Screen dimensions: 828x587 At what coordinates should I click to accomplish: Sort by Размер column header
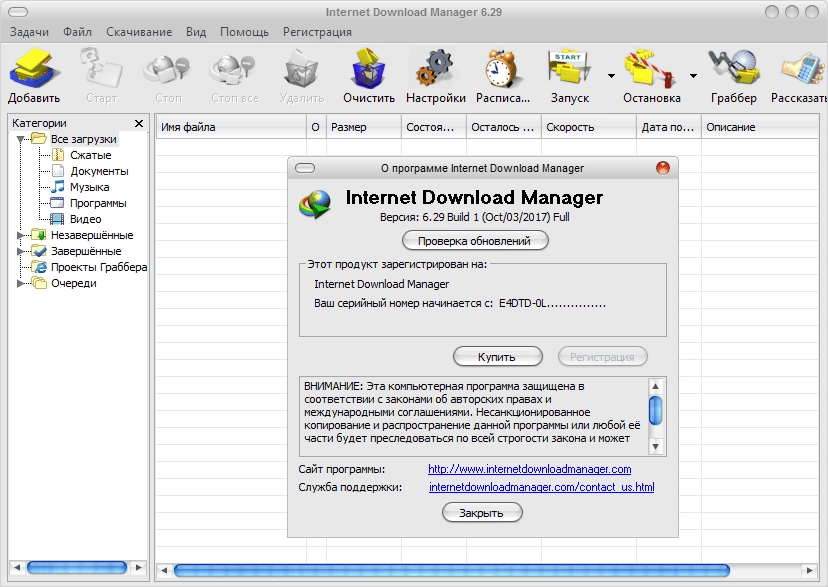point(364,127)
